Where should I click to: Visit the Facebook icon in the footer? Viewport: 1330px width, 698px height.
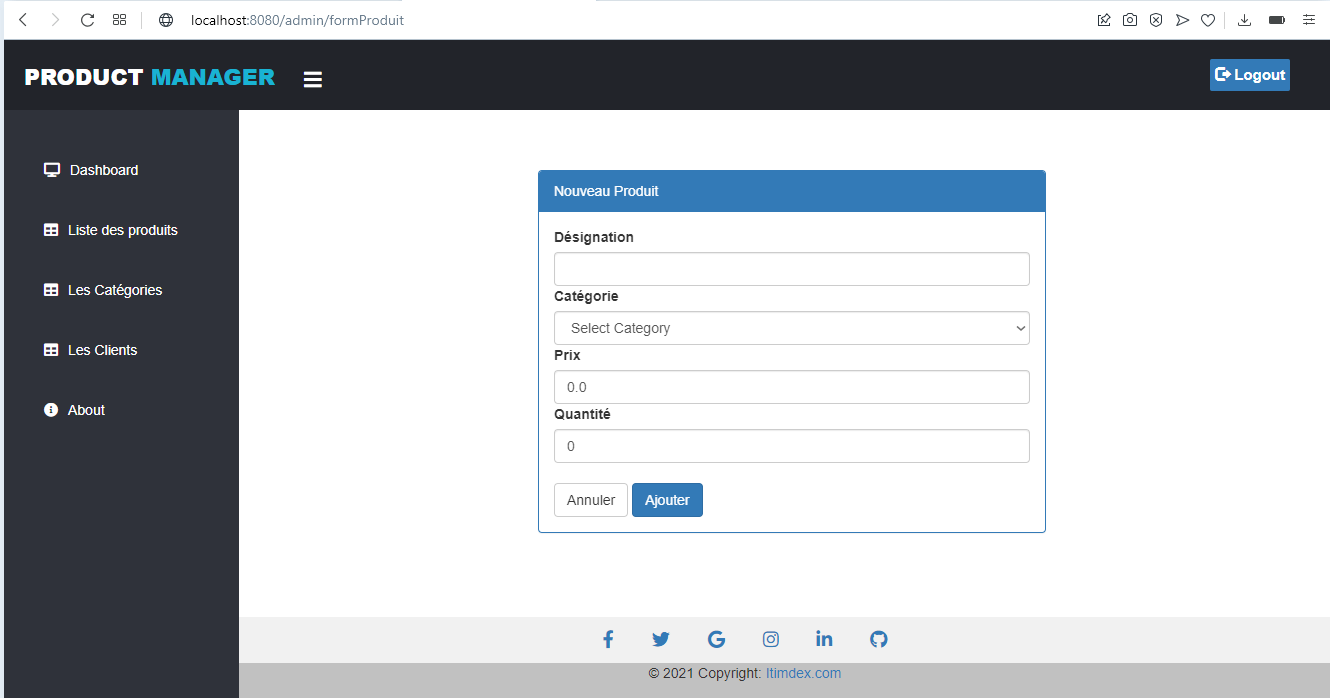[x=608, y=638]
